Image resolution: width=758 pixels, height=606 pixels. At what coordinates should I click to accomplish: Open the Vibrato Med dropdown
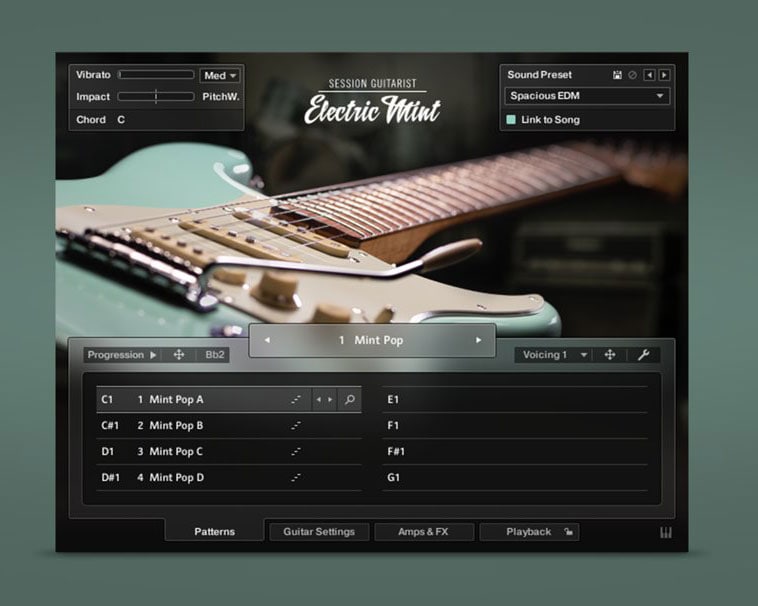220,75
